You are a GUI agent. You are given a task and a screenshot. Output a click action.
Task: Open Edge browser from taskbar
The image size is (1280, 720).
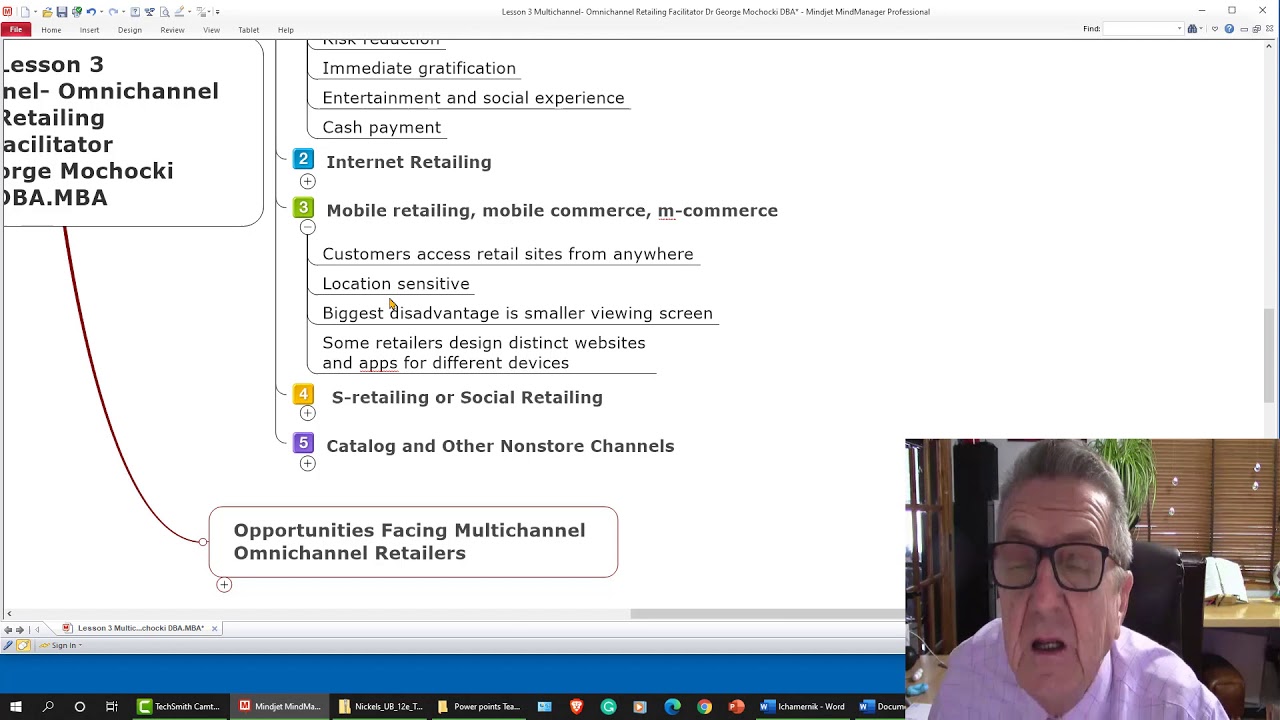tap(672, 707)
